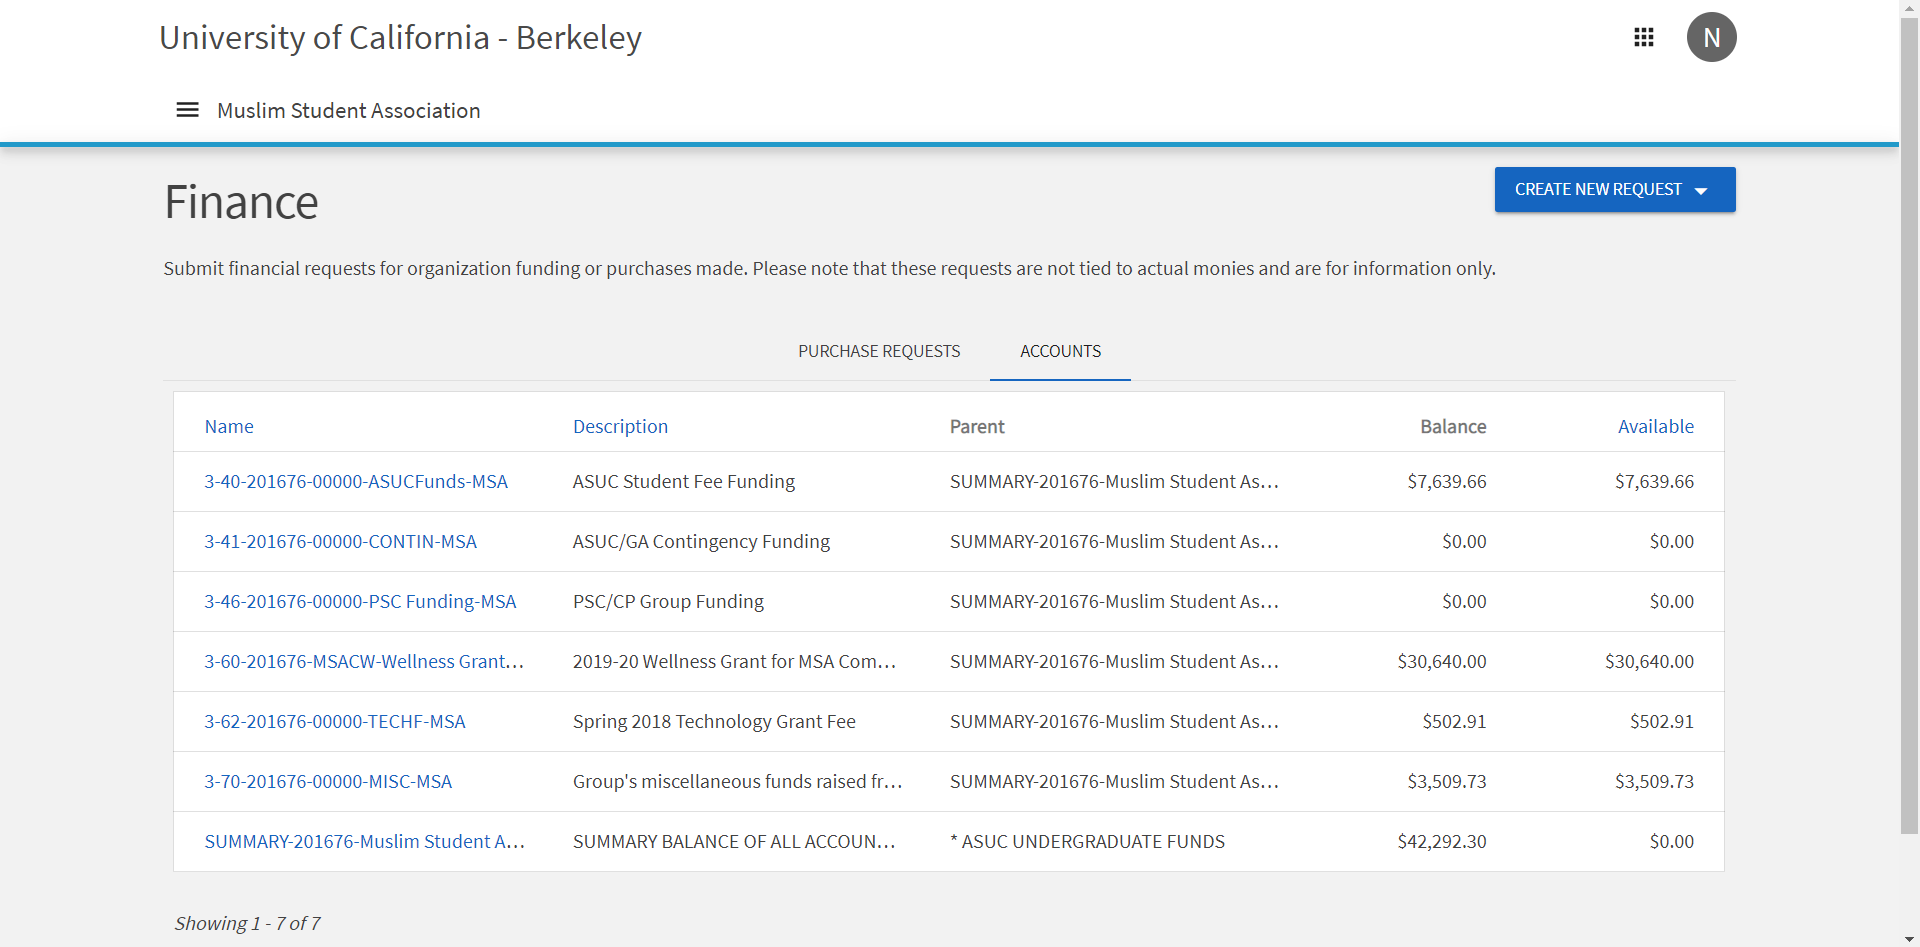Switch to the Purchase Requests tab

click(879, 351)
